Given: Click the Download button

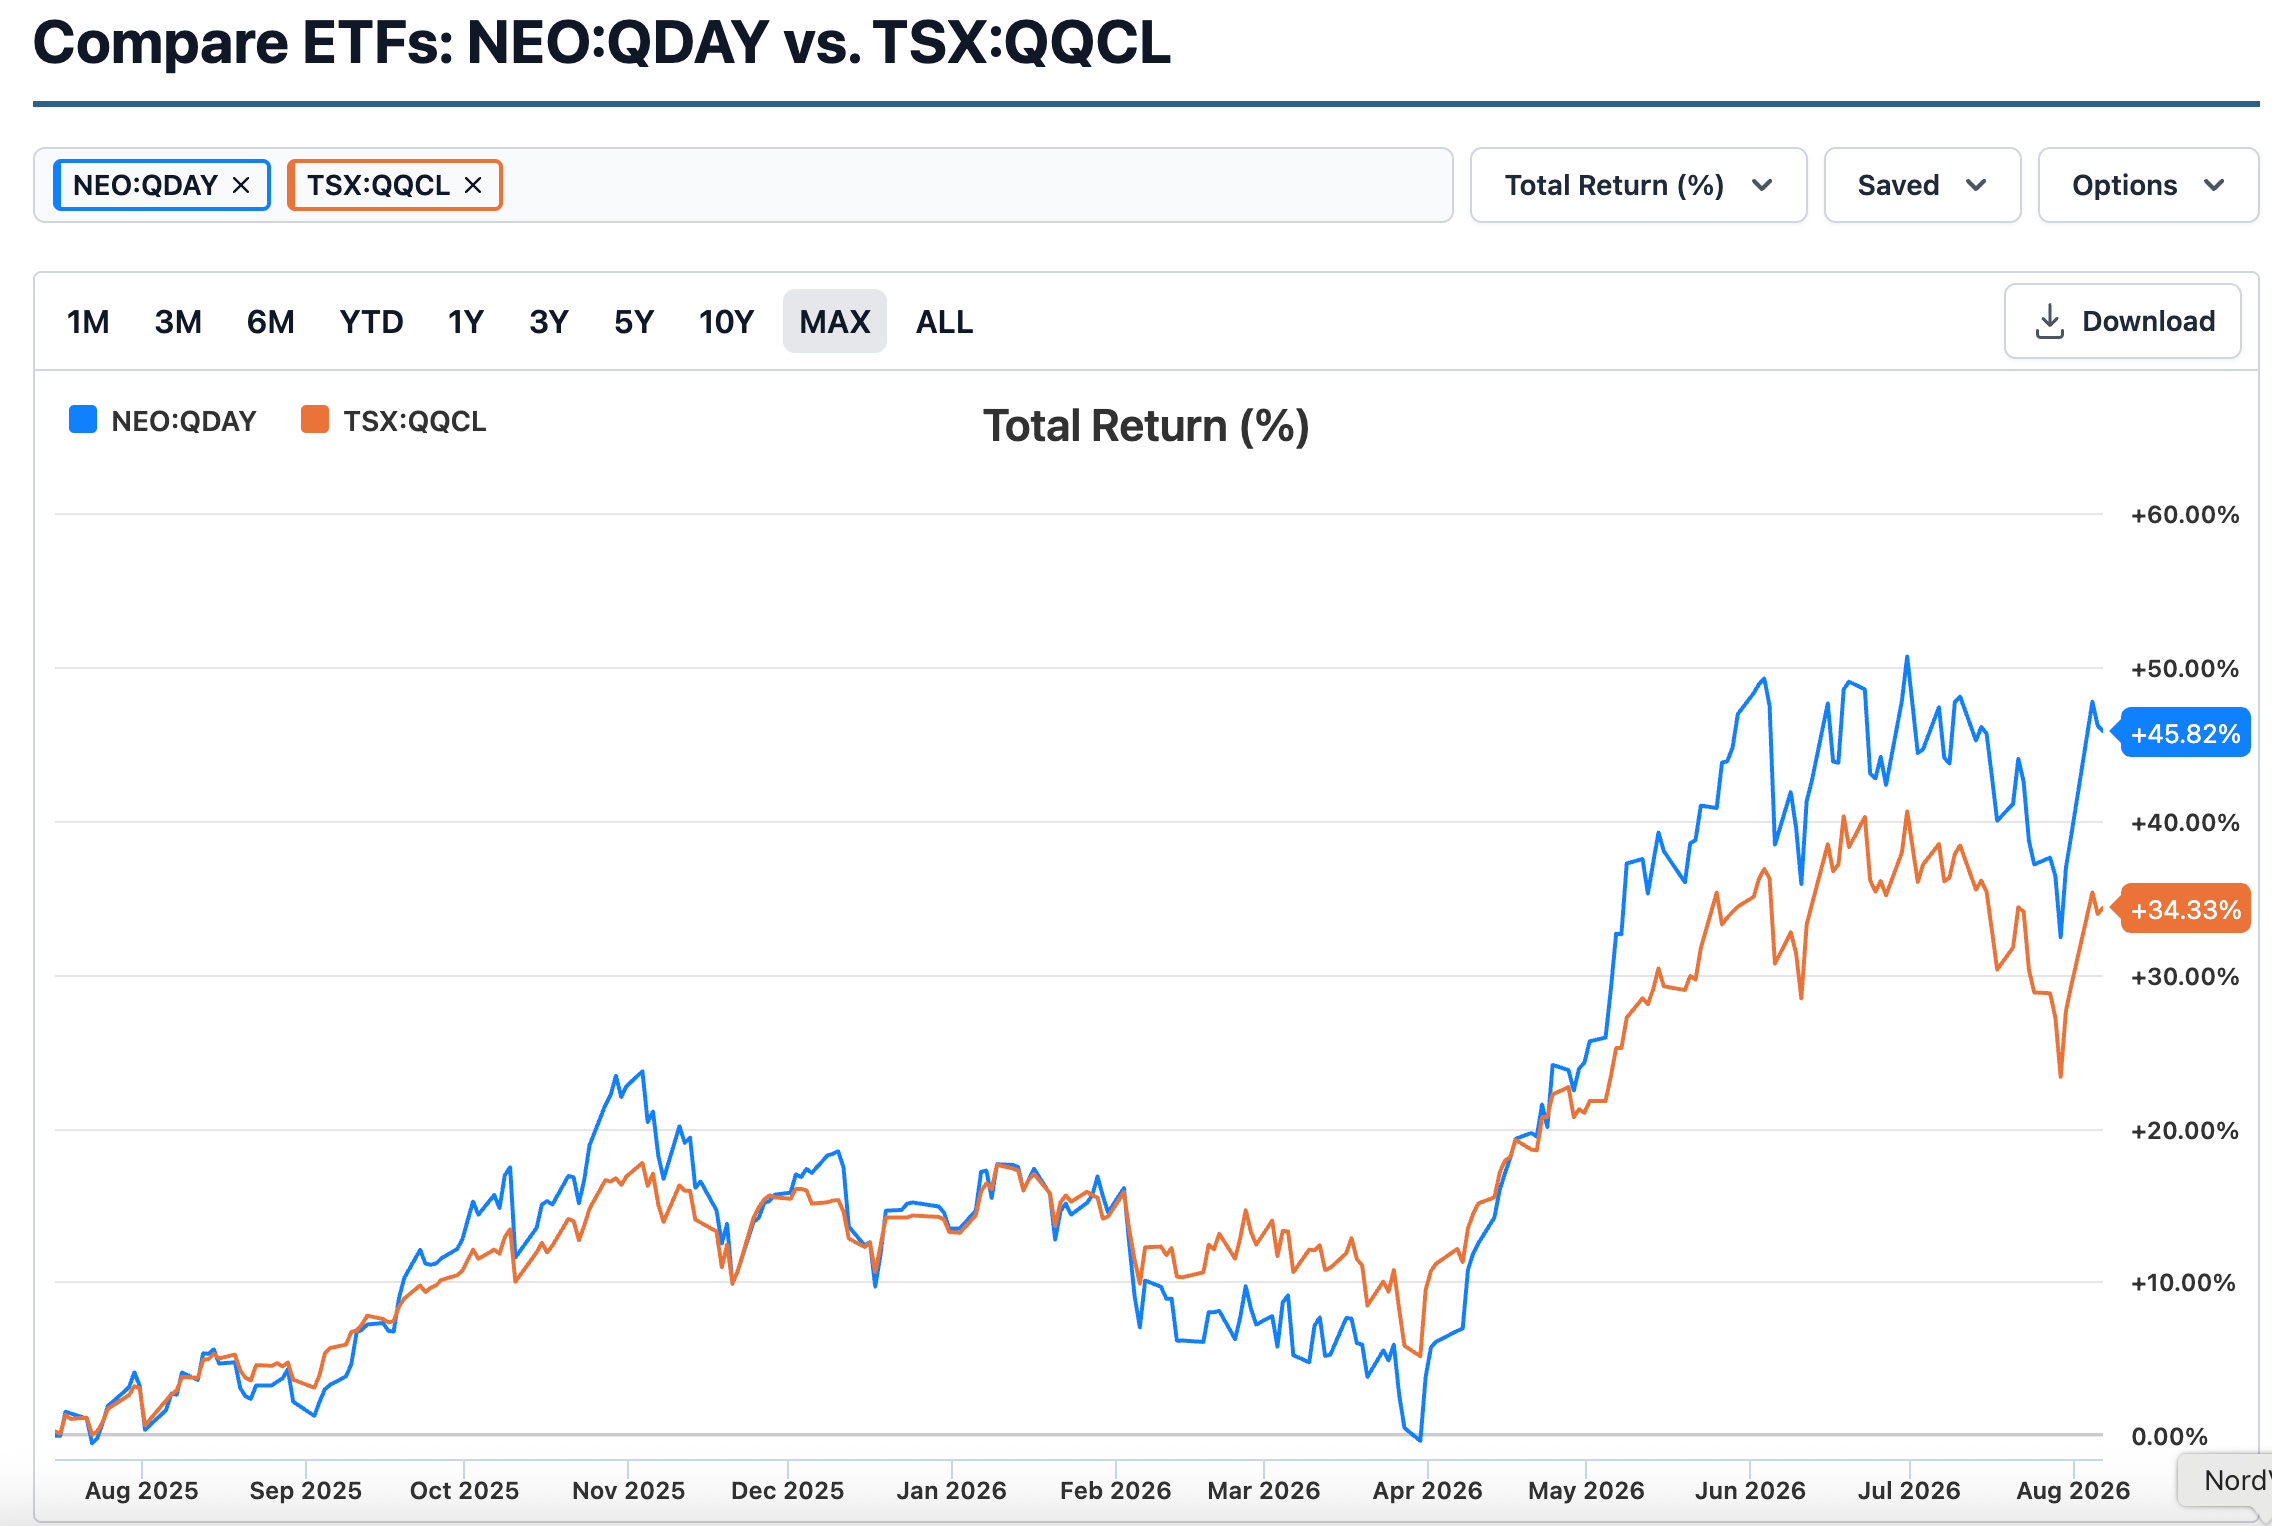Looking at the screenshot, I should tap(2123, 321).
